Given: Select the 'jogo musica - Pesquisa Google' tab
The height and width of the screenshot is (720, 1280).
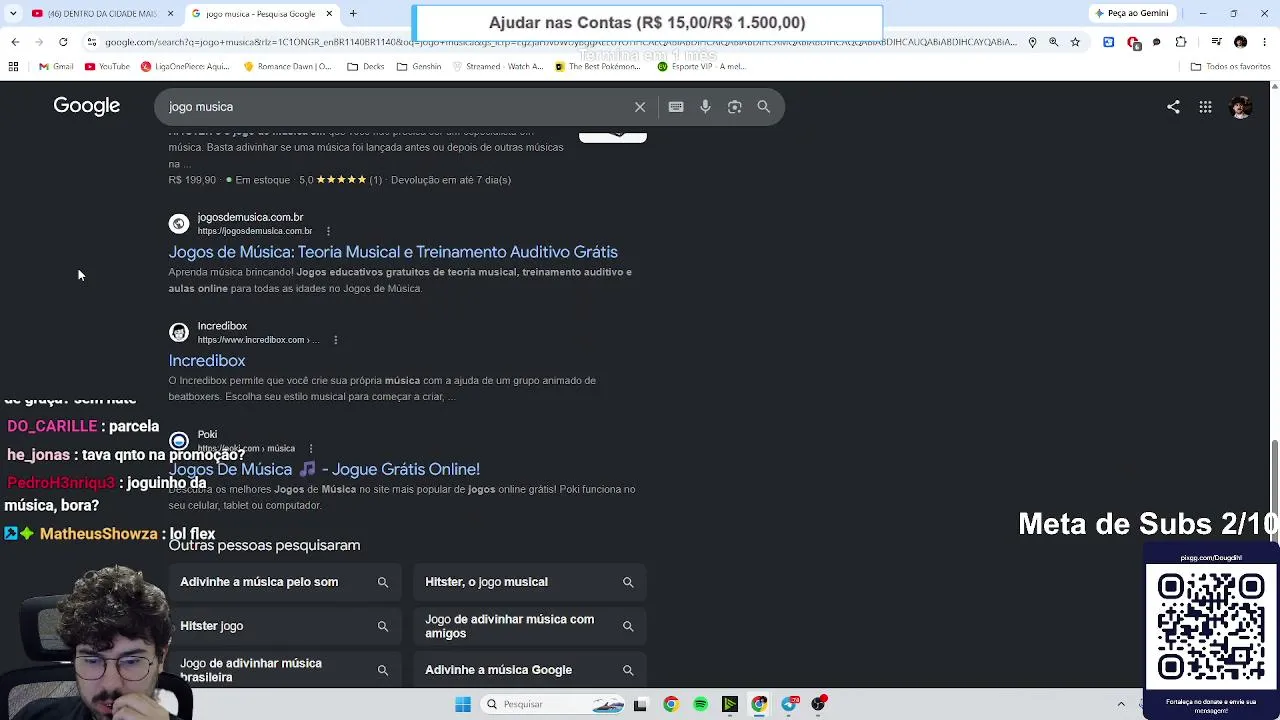Looking at the screenshot, I should pyautogui.click(x=261, y=14).
